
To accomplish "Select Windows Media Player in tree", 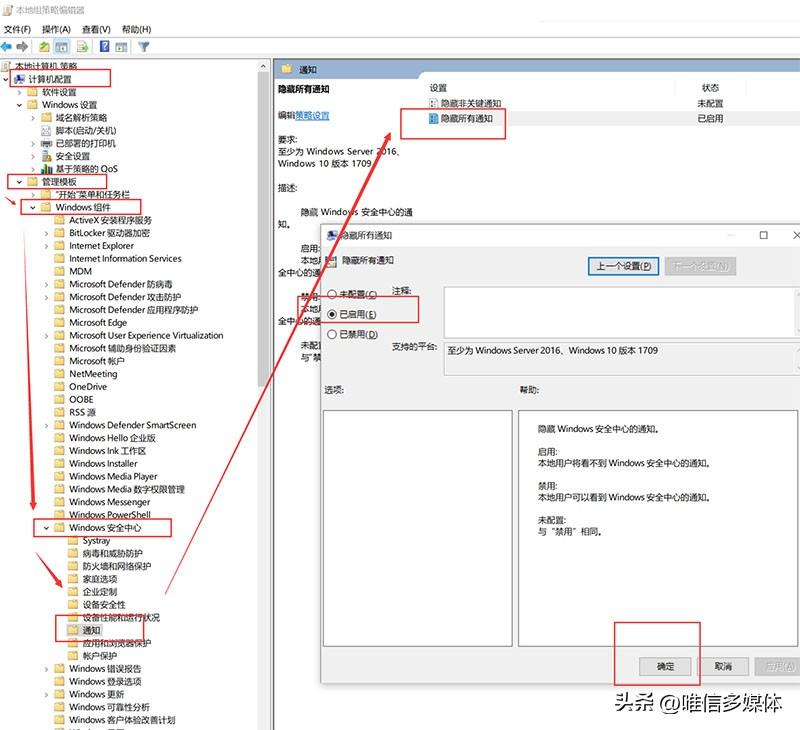I will coord(113,476).
